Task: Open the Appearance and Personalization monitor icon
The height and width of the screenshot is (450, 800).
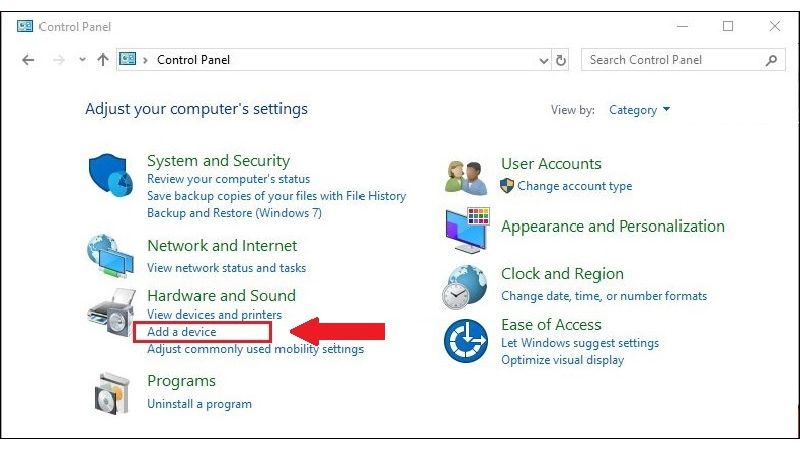Action: (465, 230)
